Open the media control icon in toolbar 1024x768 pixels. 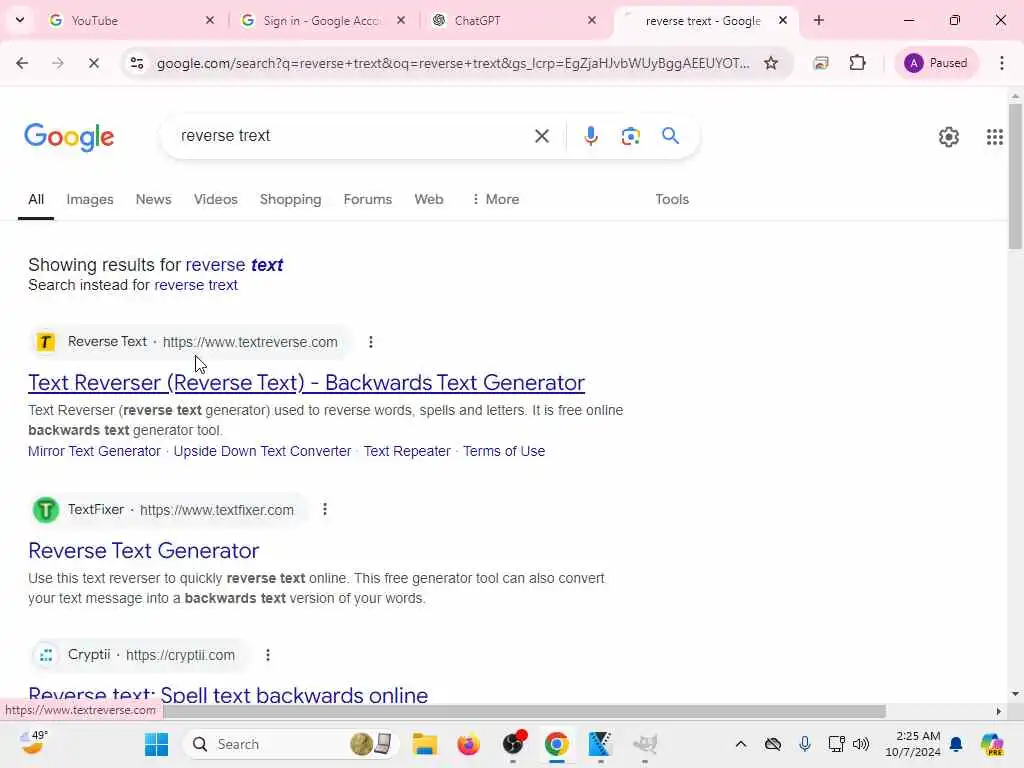tap(821, 63)
